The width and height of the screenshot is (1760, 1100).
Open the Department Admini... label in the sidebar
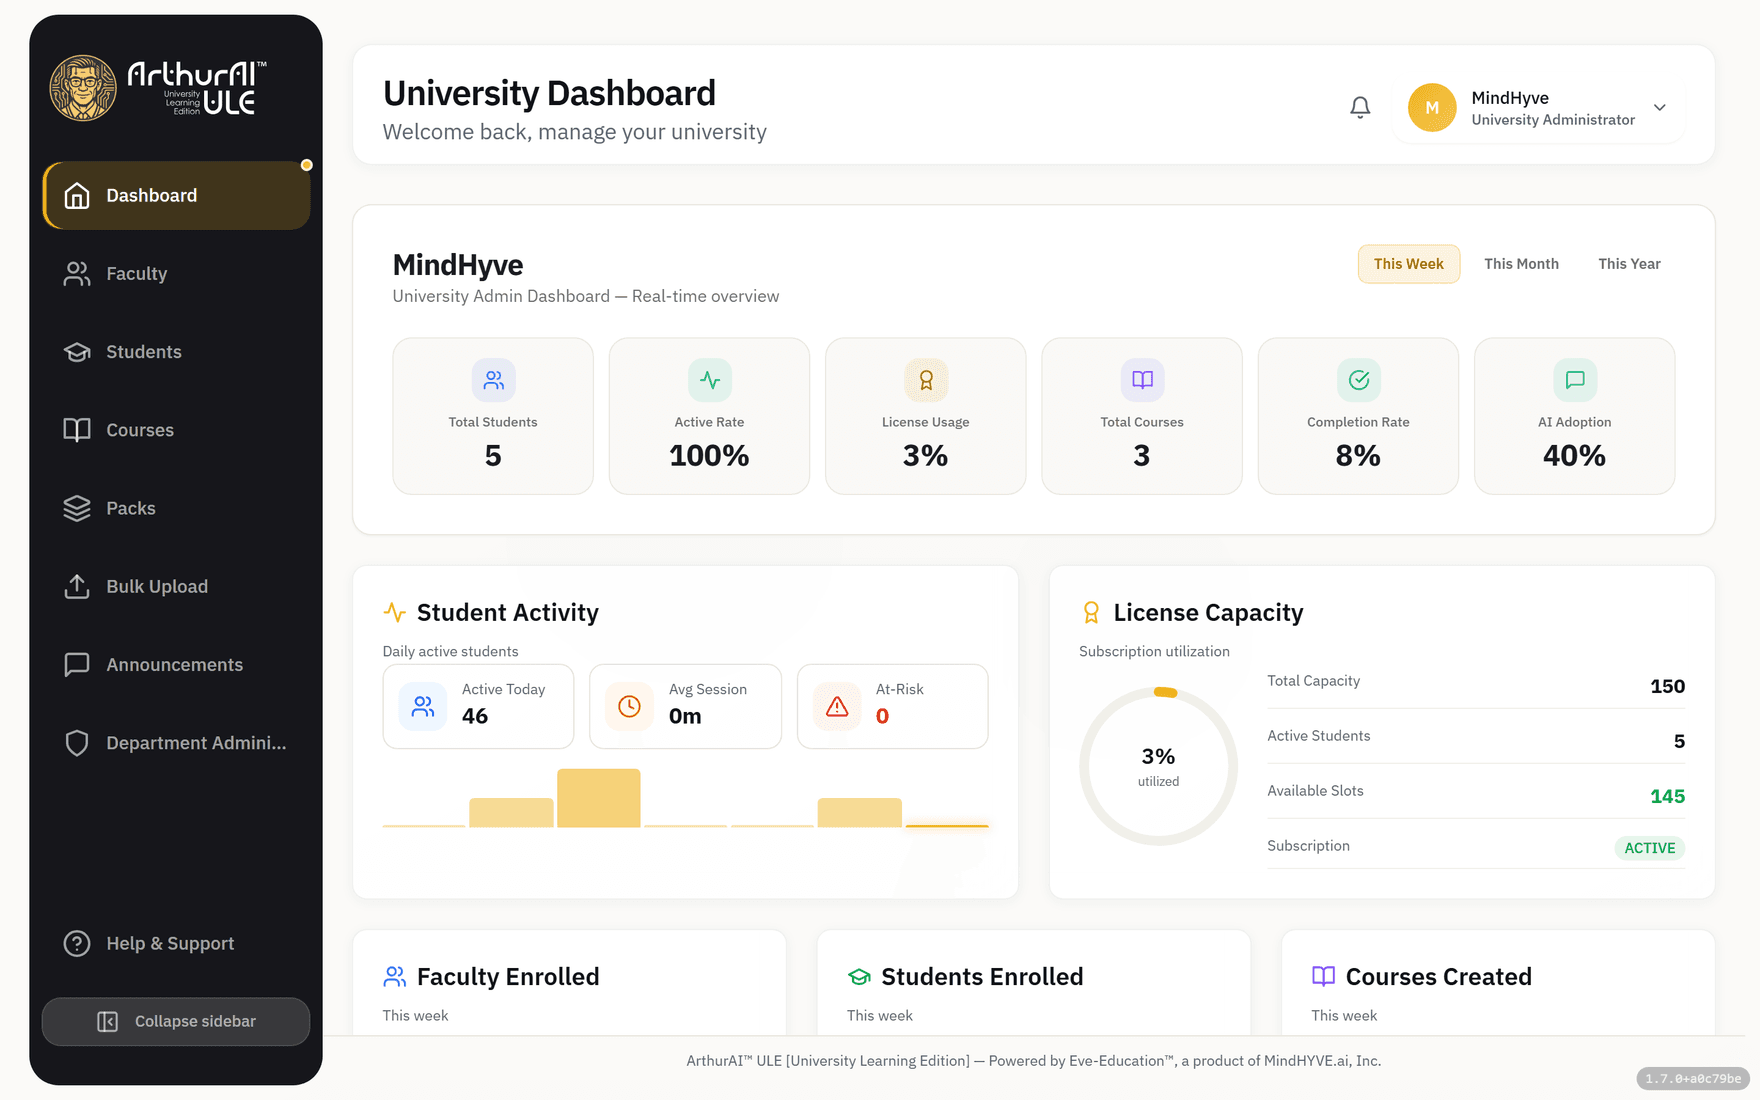point(196,743)
